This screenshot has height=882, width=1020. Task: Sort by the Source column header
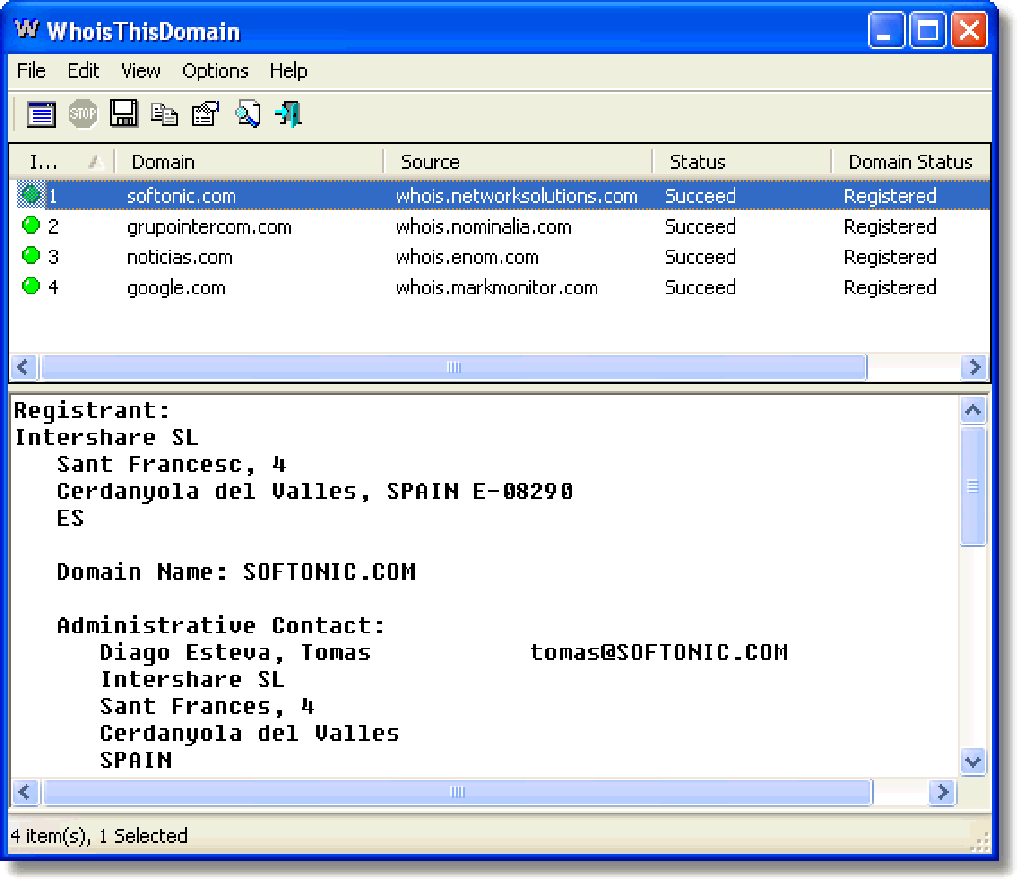tap(518, 161)
